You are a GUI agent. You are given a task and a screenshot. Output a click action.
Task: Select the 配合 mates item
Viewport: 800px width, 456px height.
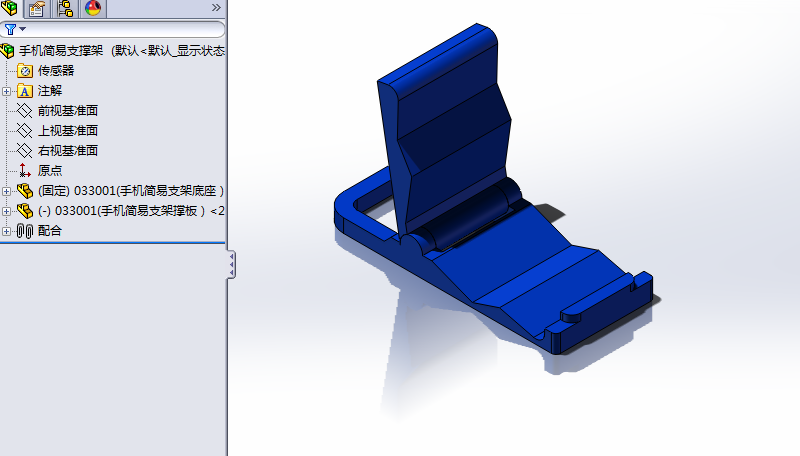50,231
